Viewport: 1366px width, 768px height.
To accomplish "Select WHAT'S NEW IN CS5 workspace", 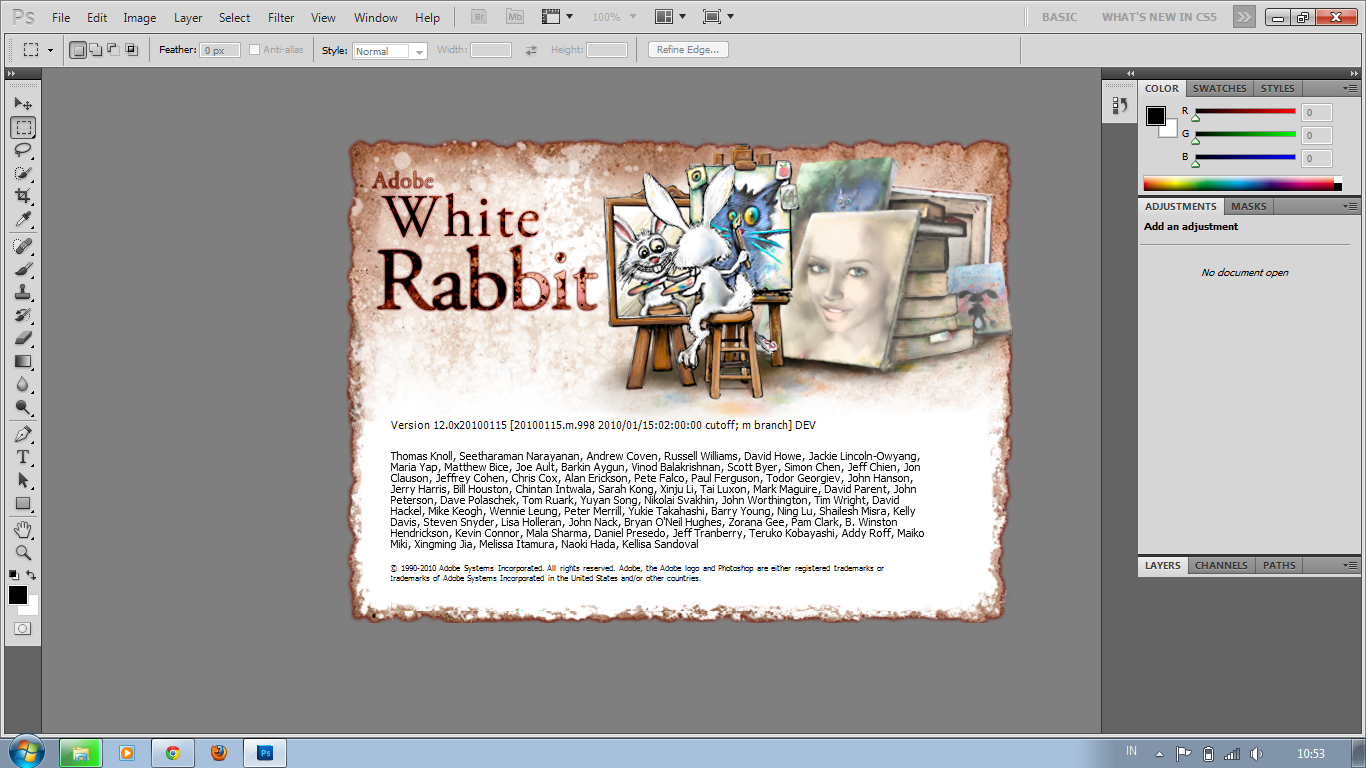I will point(1160,17).
